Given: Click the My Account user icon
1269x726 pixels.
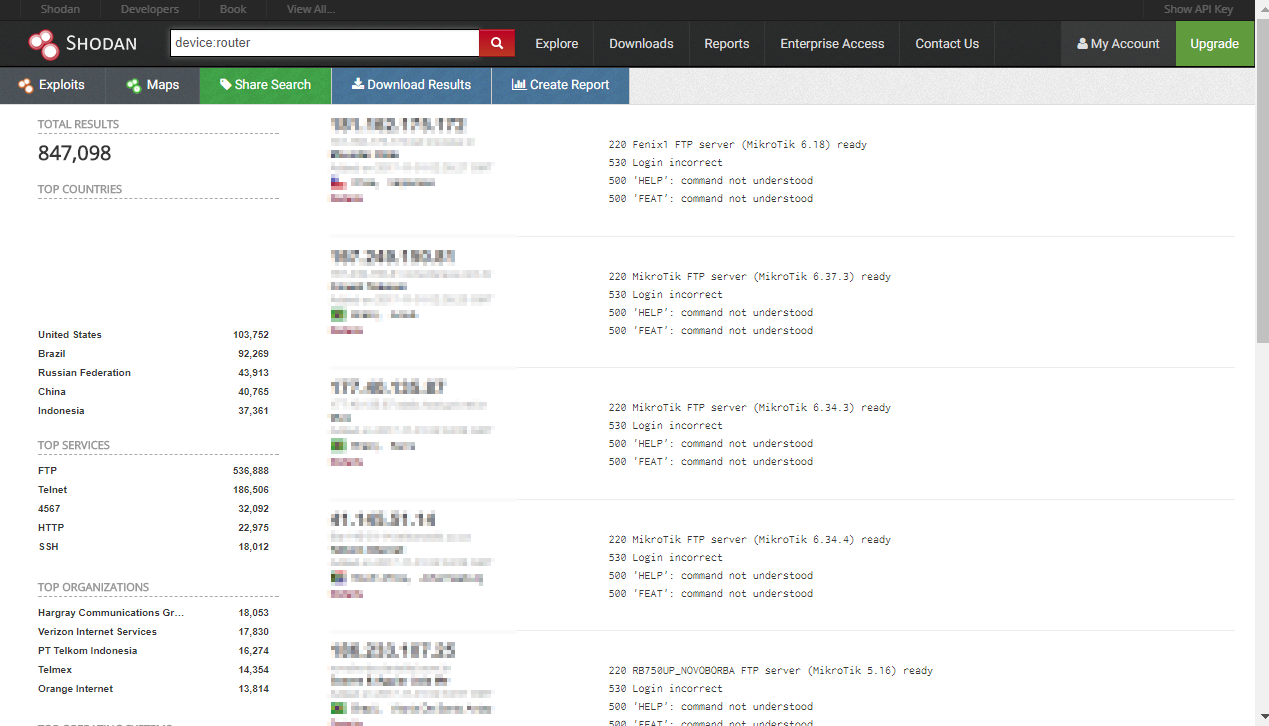Looking at the screenshot, I should click(1082, 44).
